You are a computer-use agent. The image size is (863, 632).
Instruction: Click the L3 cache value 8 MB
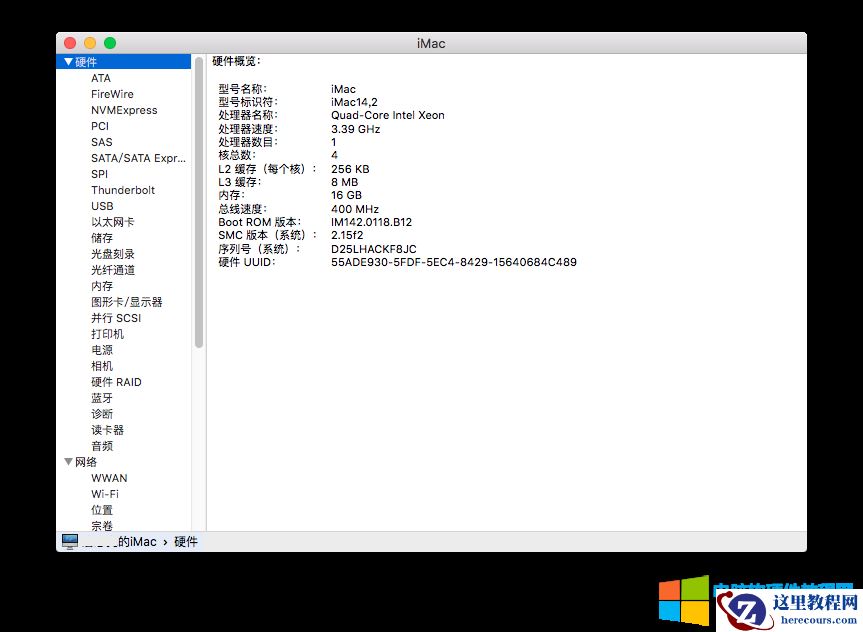(x=345, y=182)
